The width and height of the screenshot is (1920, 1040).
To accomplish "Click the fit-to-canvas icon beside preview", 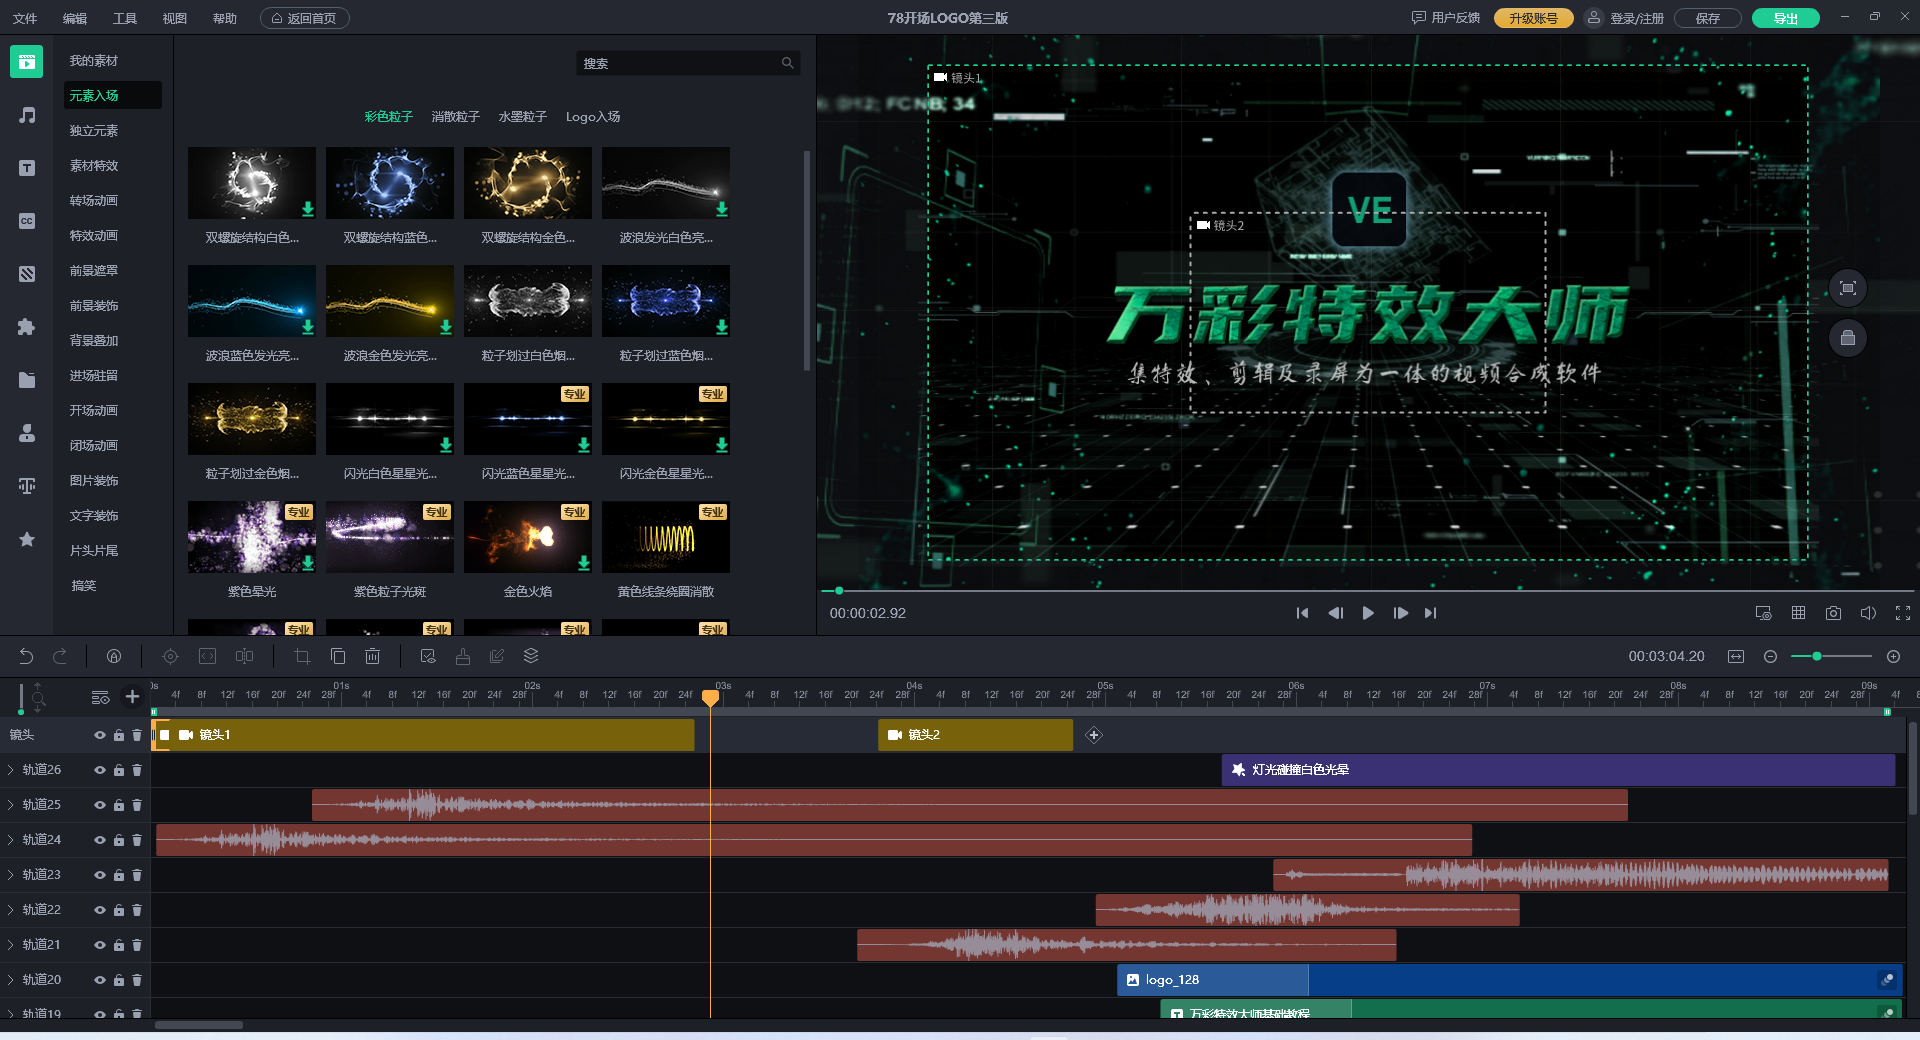I will coord(1848,288).
